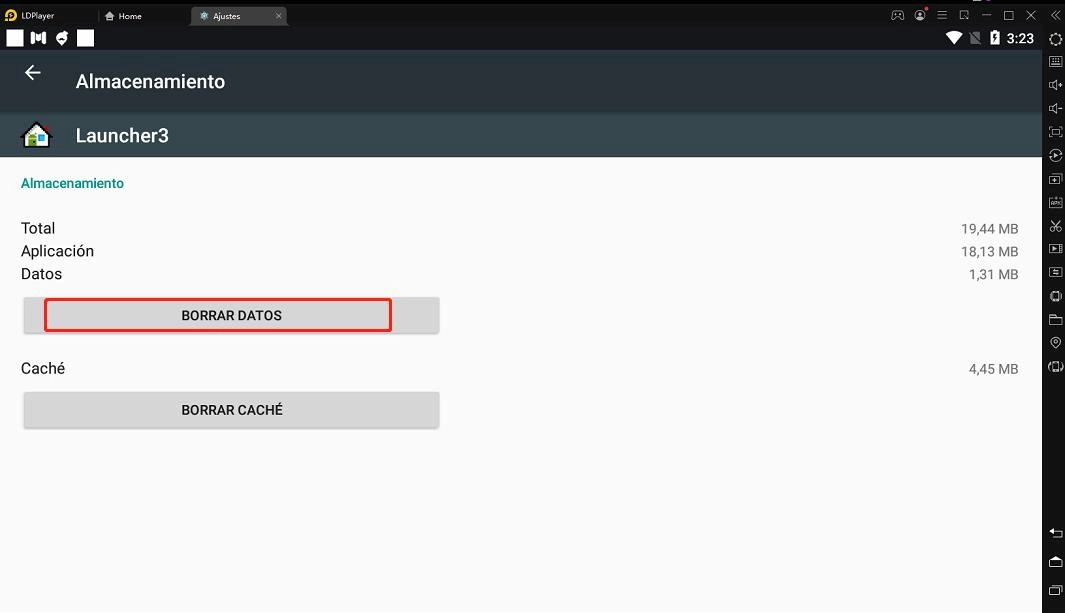Close the Ajustes tab
1065x613 pixels.
[278, 16]
